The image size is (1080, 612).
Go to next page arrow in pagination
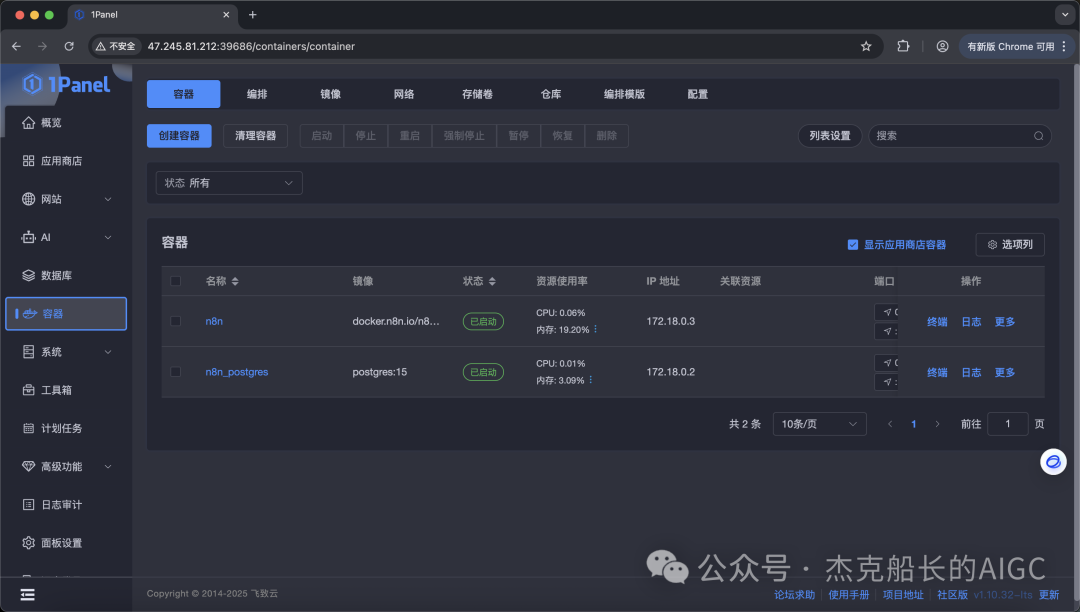pos(937,424)
